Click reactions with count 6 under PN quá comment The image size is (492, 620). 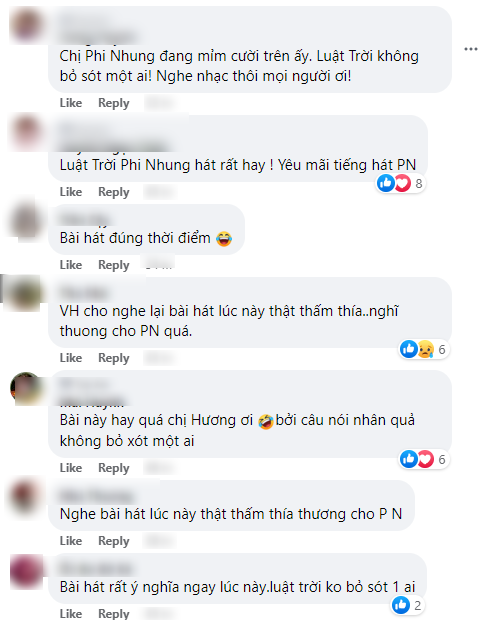pyautogui.click(x=424, y=350)
